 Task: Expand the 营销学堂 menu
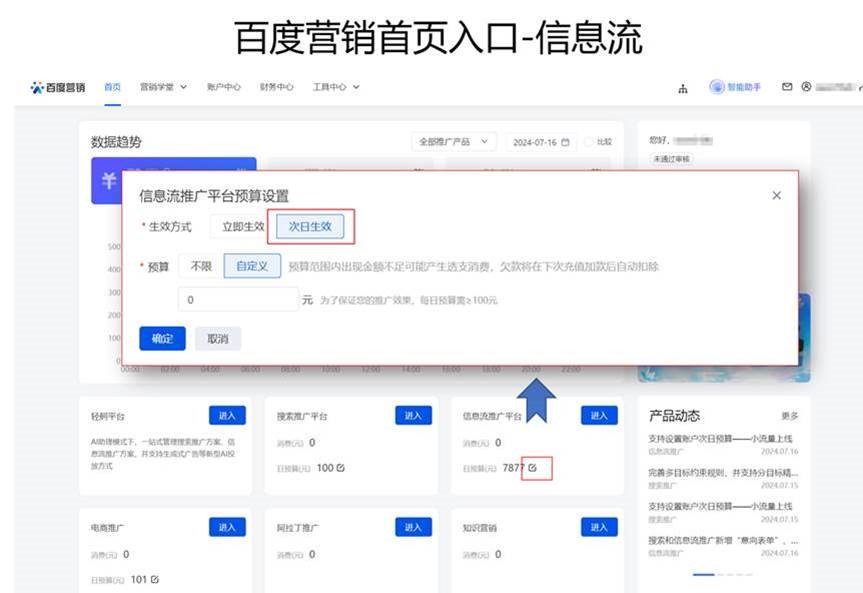click(163, 87)
